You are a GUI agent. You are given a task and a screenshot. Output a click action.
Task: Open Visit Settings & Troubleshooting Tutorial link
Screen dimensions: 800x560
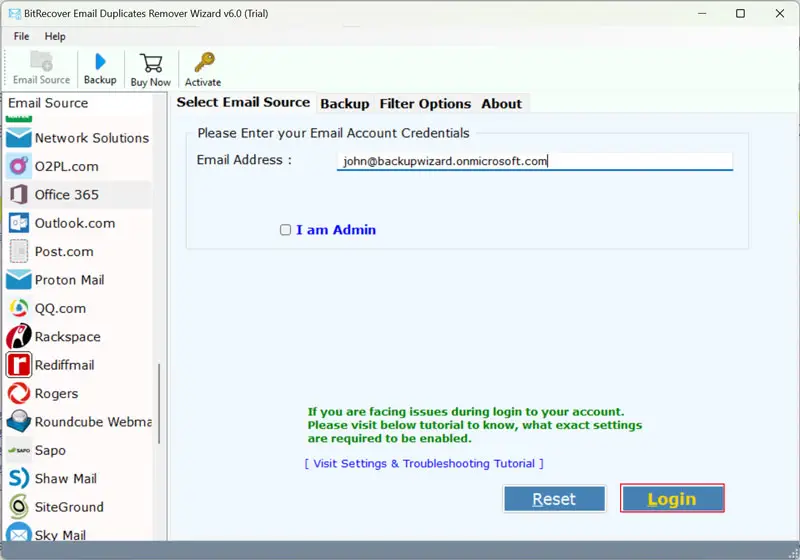point(424,464)
